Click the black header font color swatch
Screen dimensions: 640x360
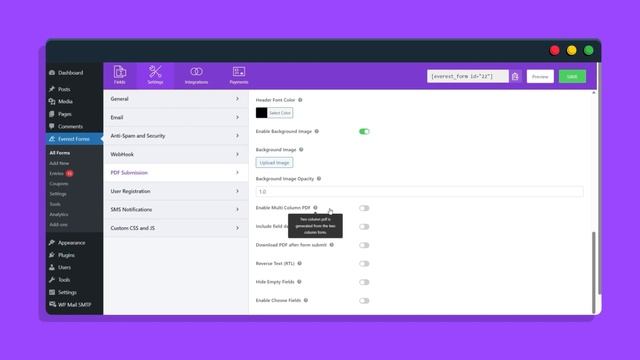point(262,113)
